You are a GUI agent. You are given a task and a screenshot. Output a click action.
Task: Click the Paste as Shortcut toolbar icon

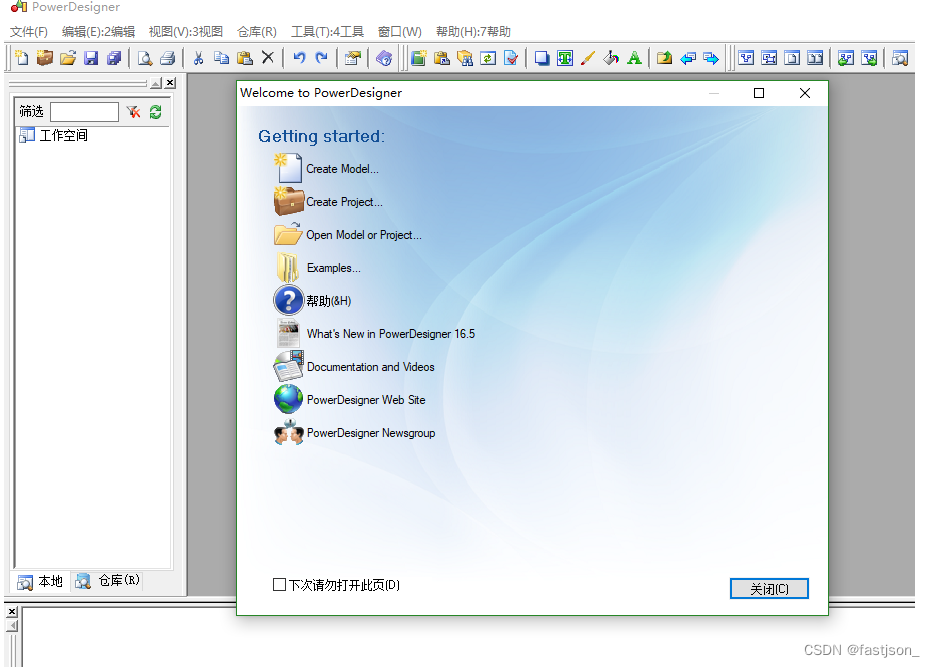point(442,58)
